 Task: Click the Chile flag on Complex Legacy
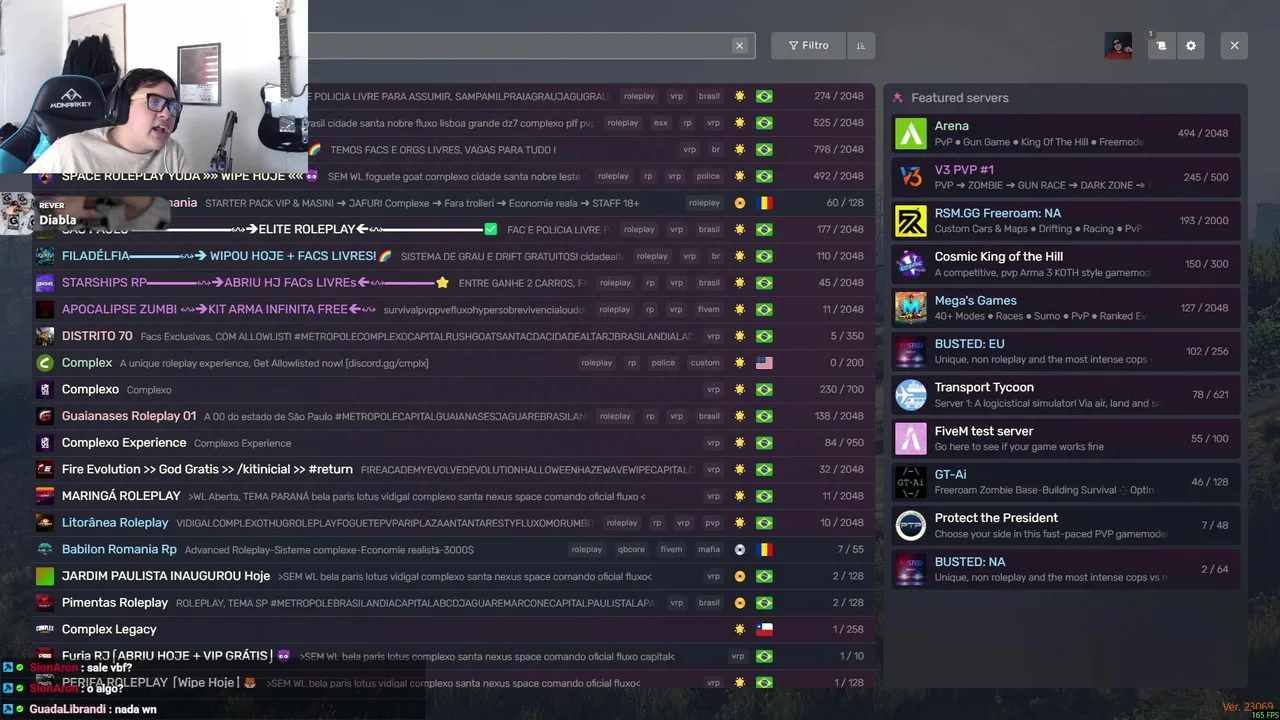coord(764,629)
